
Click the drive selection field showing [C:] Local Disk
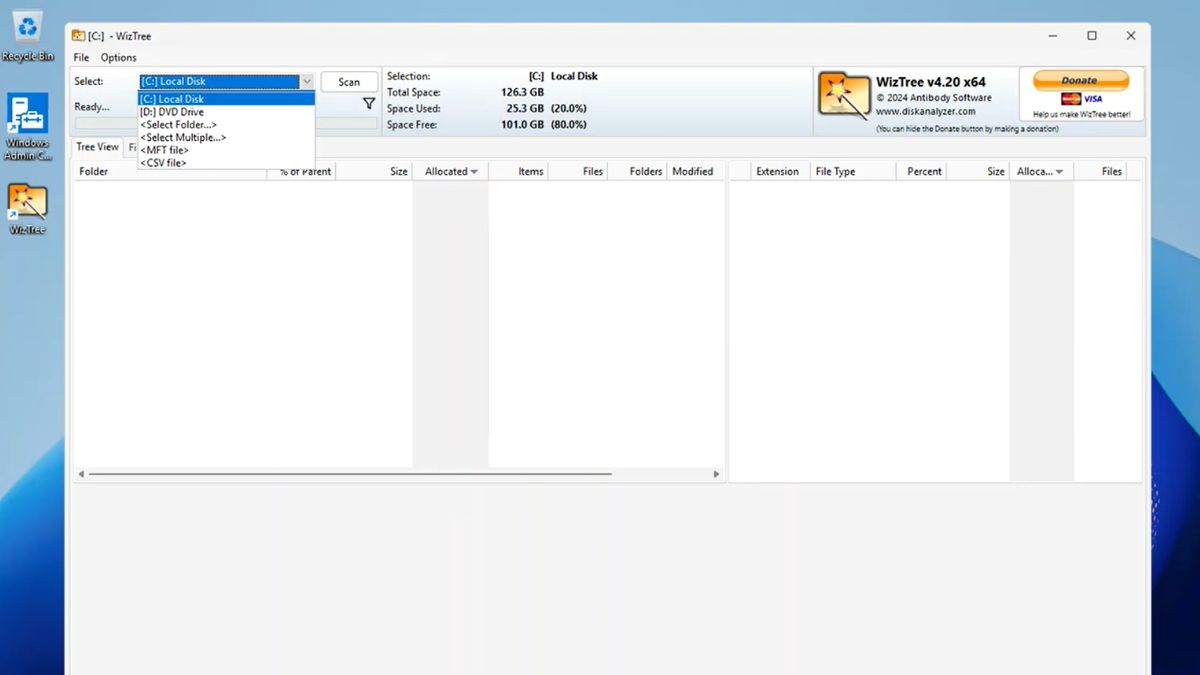tap(219, 82)
